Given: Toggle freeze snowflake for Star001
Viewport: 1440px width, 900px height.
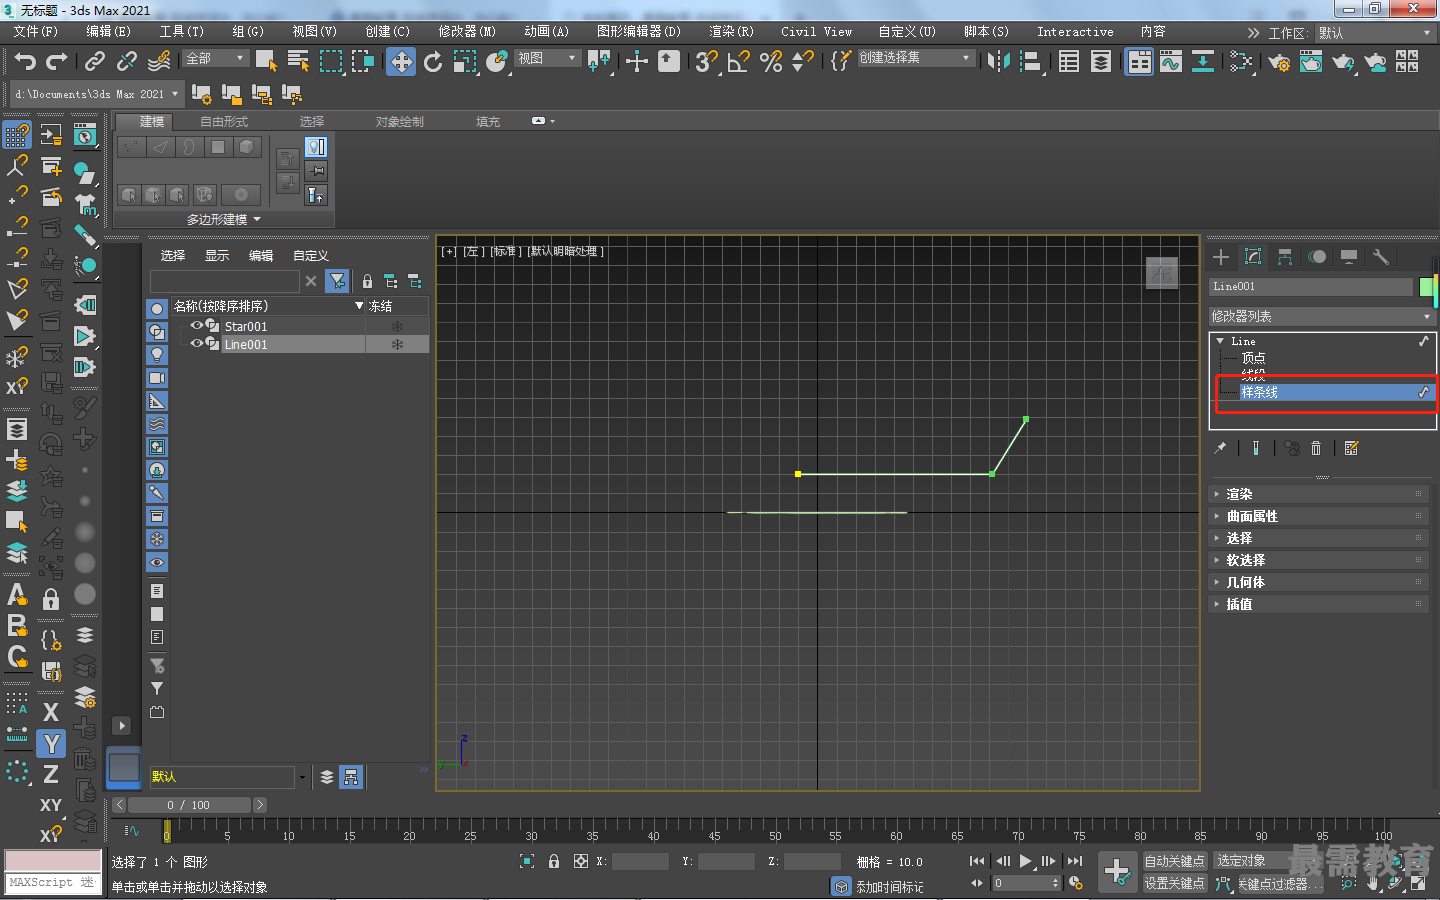Looking at the screenshot, I should (x=397, y=326).
